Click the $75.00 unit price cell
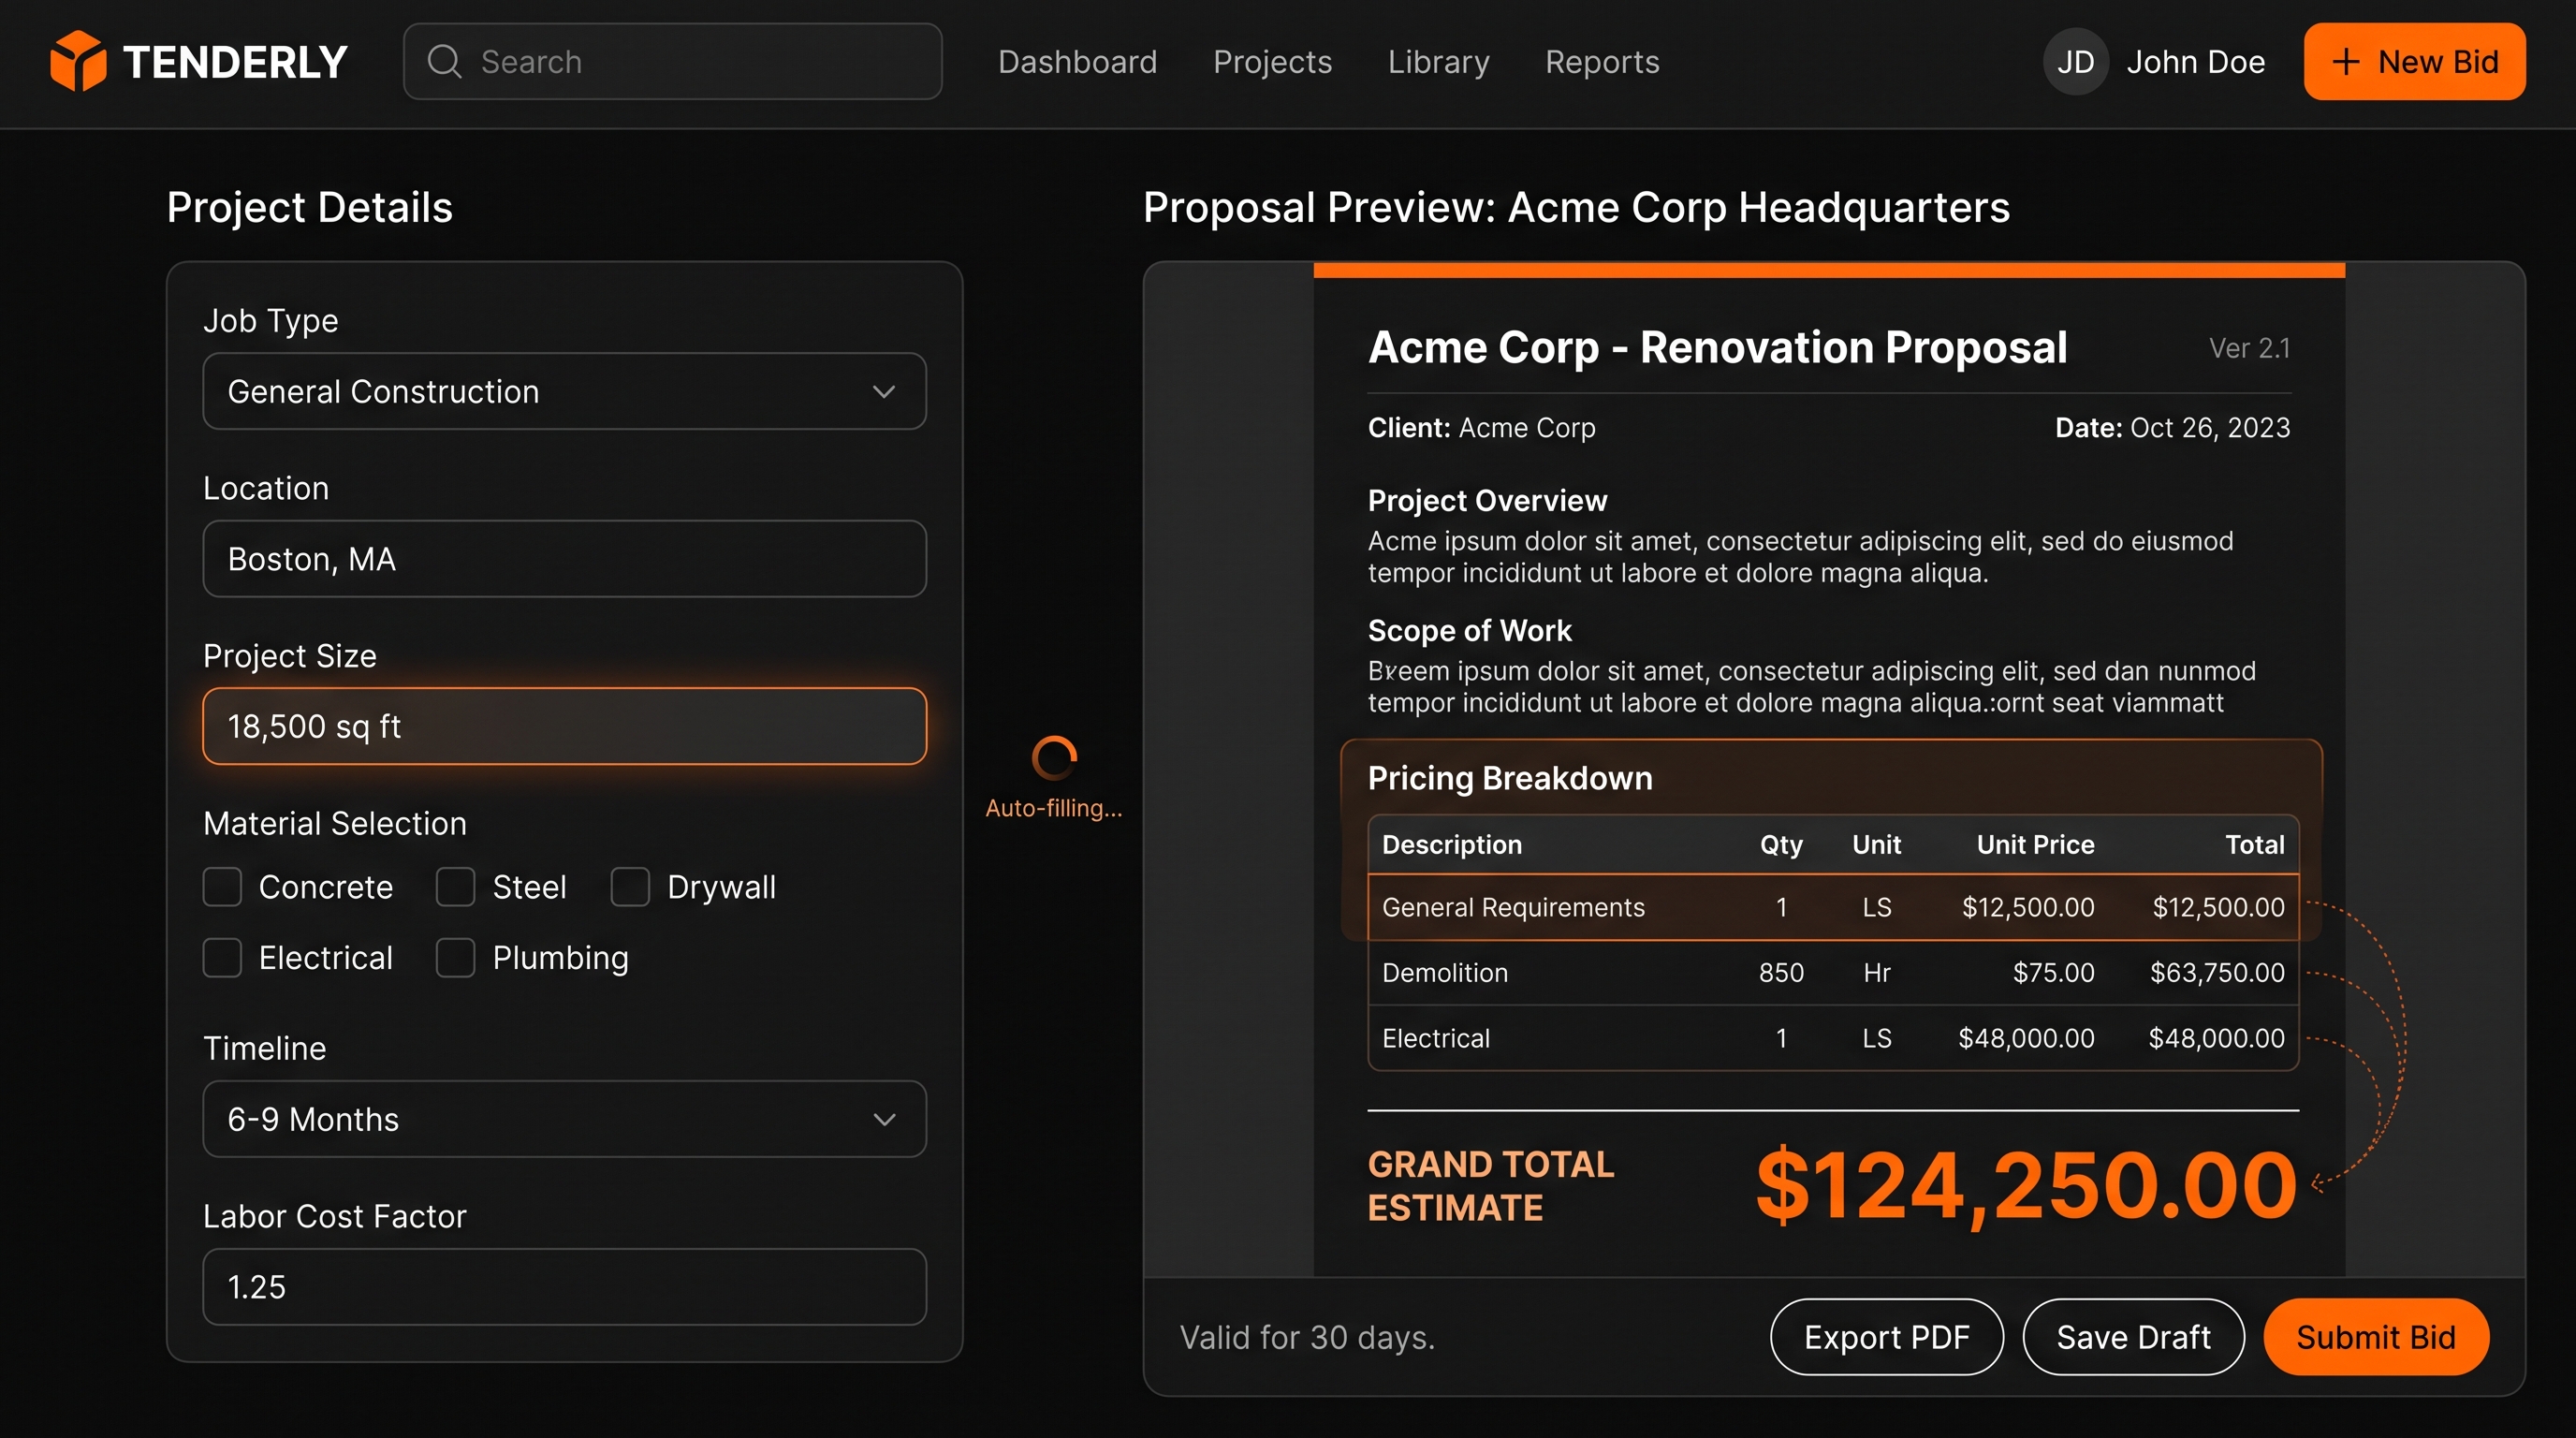The height and width of the screenshot is (1438, 2576). click(2053, 972)
